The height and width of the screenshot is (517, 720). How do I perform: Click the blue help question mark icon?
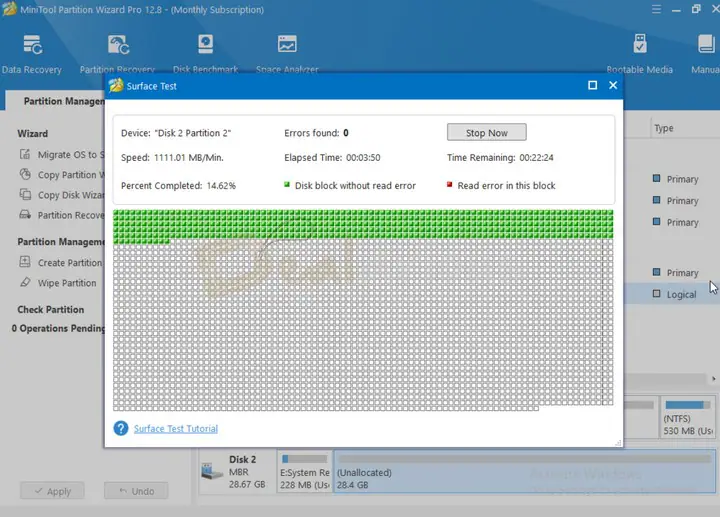coord(121,428)
